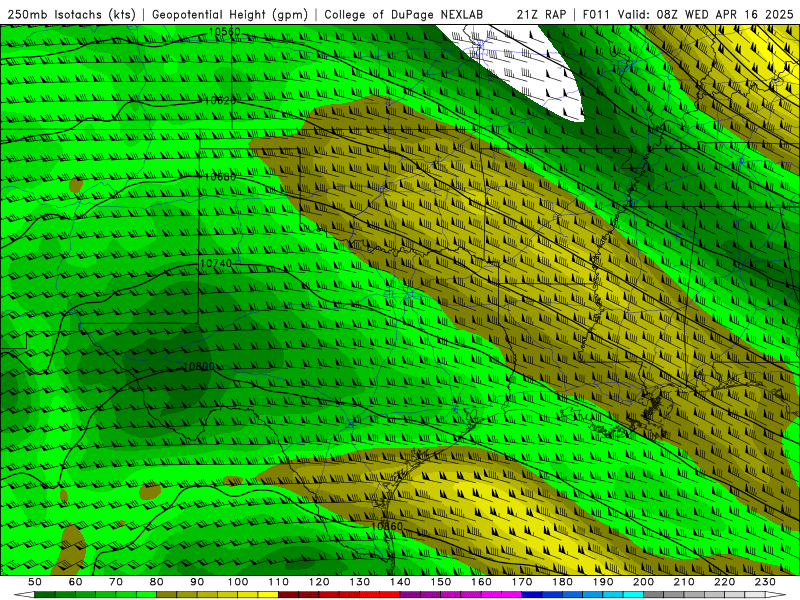
Task: Click the 180 value on the color scale
Action: (x=562, y=582)
